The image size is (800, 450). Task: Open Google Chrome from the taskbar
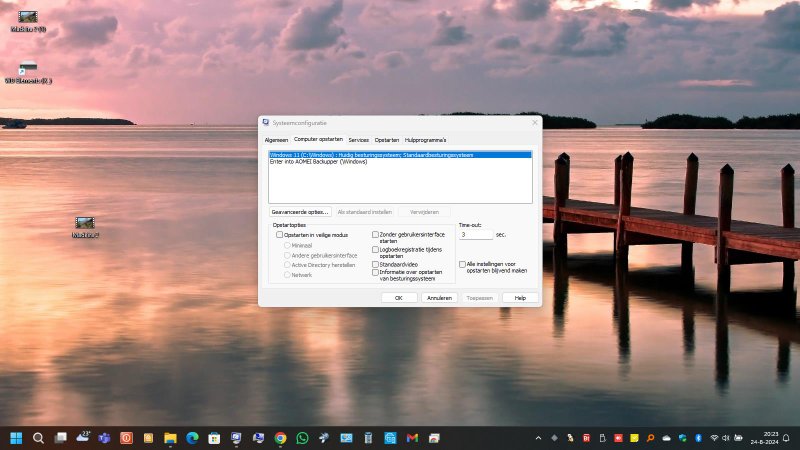pos(281,438)
